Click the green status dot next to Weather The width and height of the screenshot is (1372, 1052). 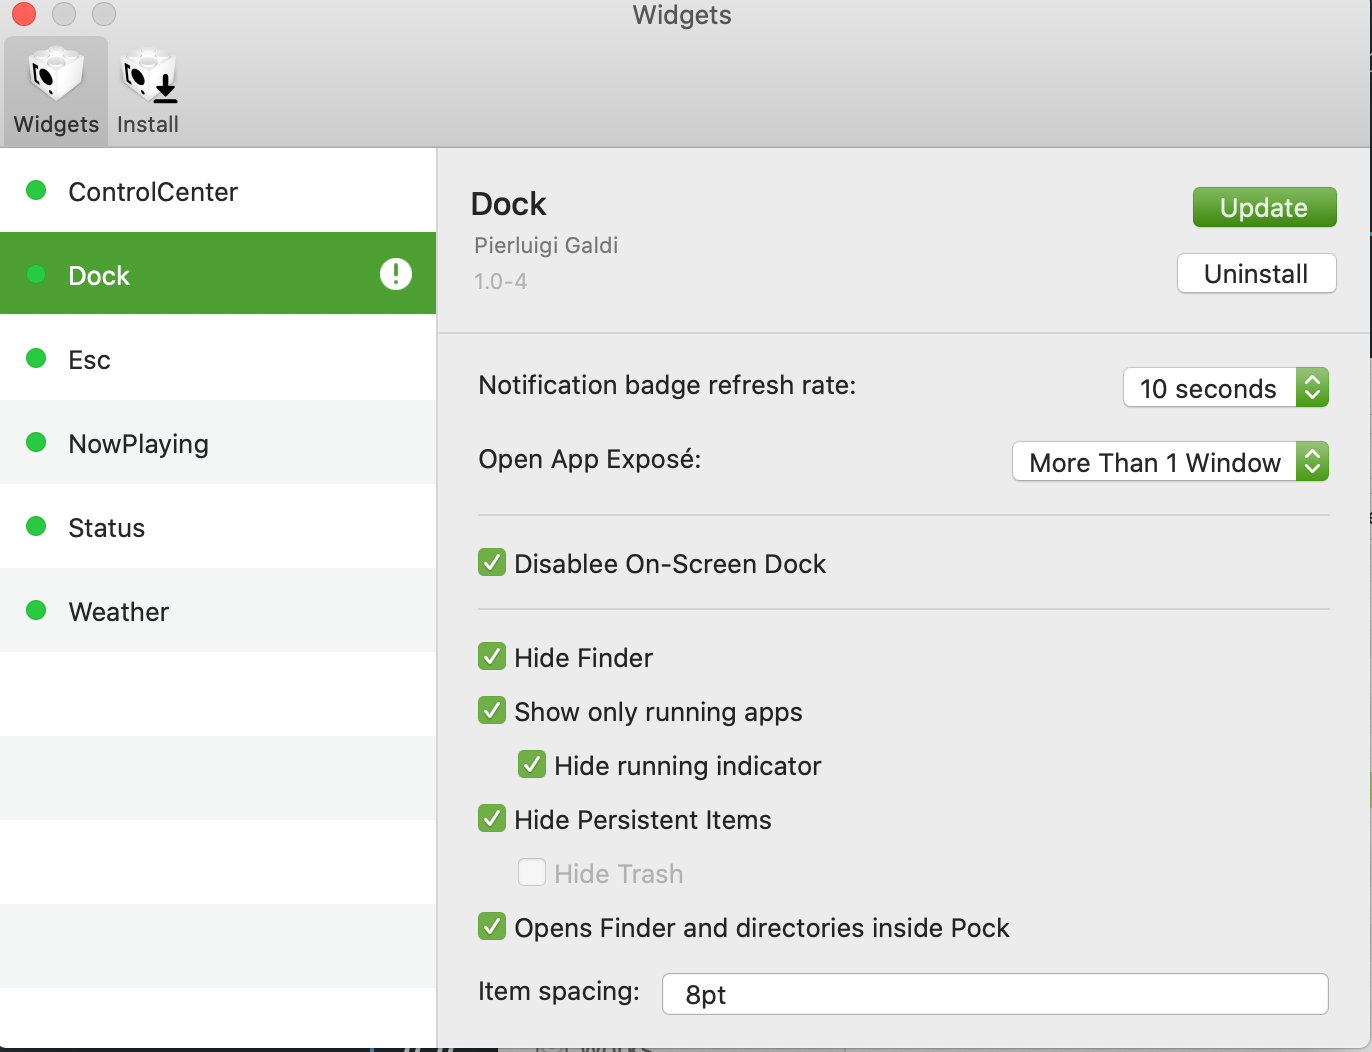tap(36, 610)
